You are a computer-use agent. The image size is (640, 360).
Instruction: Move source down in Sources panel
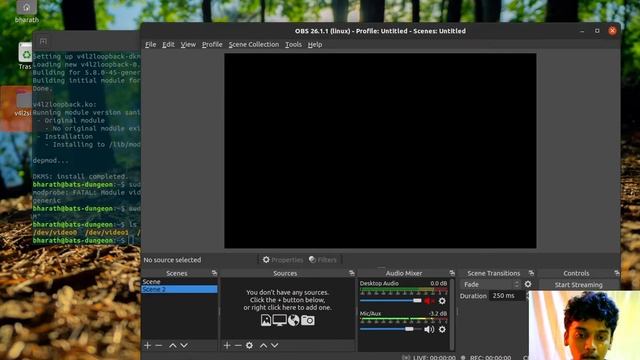[x=275, y=345]
